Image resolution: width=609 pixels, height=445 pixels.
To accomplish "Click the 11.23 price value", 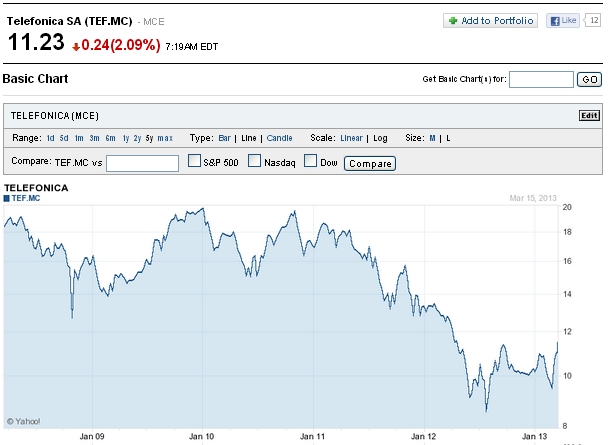I will click(36, 42).
